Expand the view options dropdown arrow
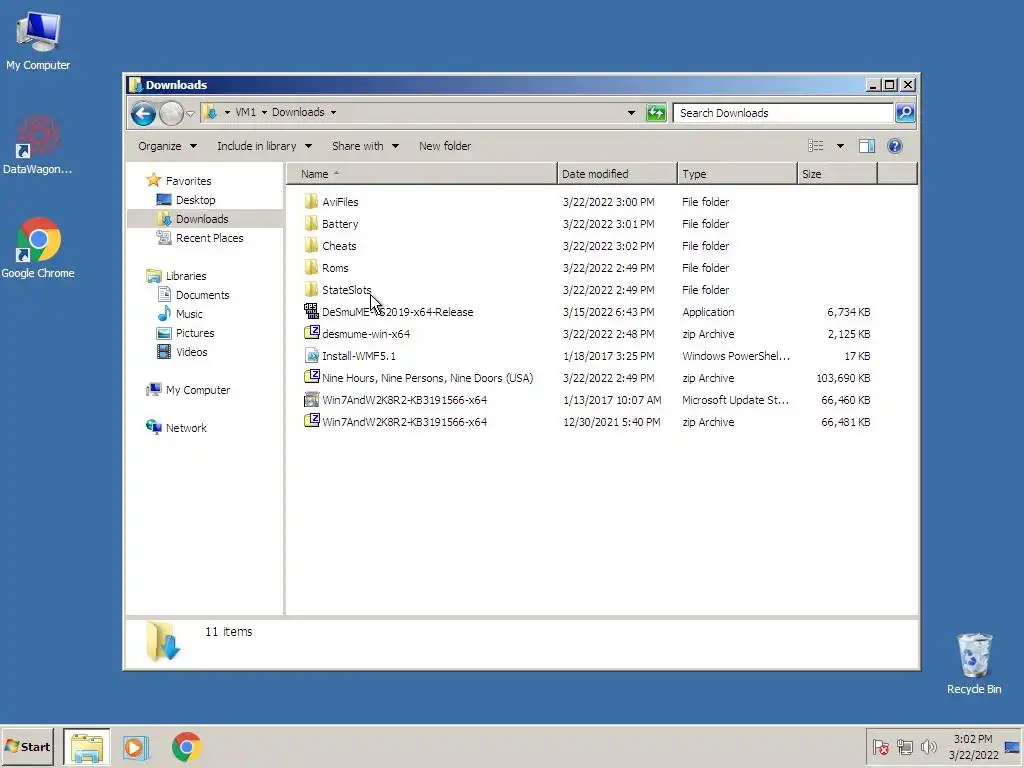The height and width of the screenshot is (768, 1024). point(840,146)
